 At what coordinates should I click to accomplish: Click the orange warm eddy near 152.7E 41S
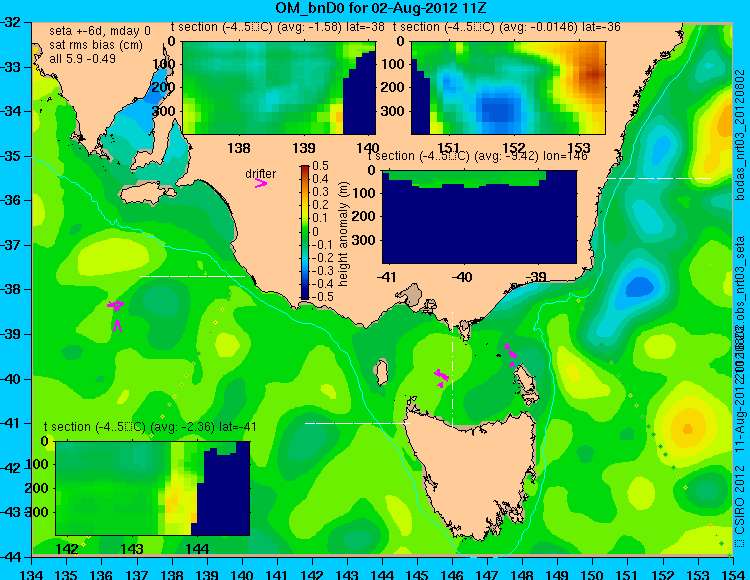click(687, 428)
